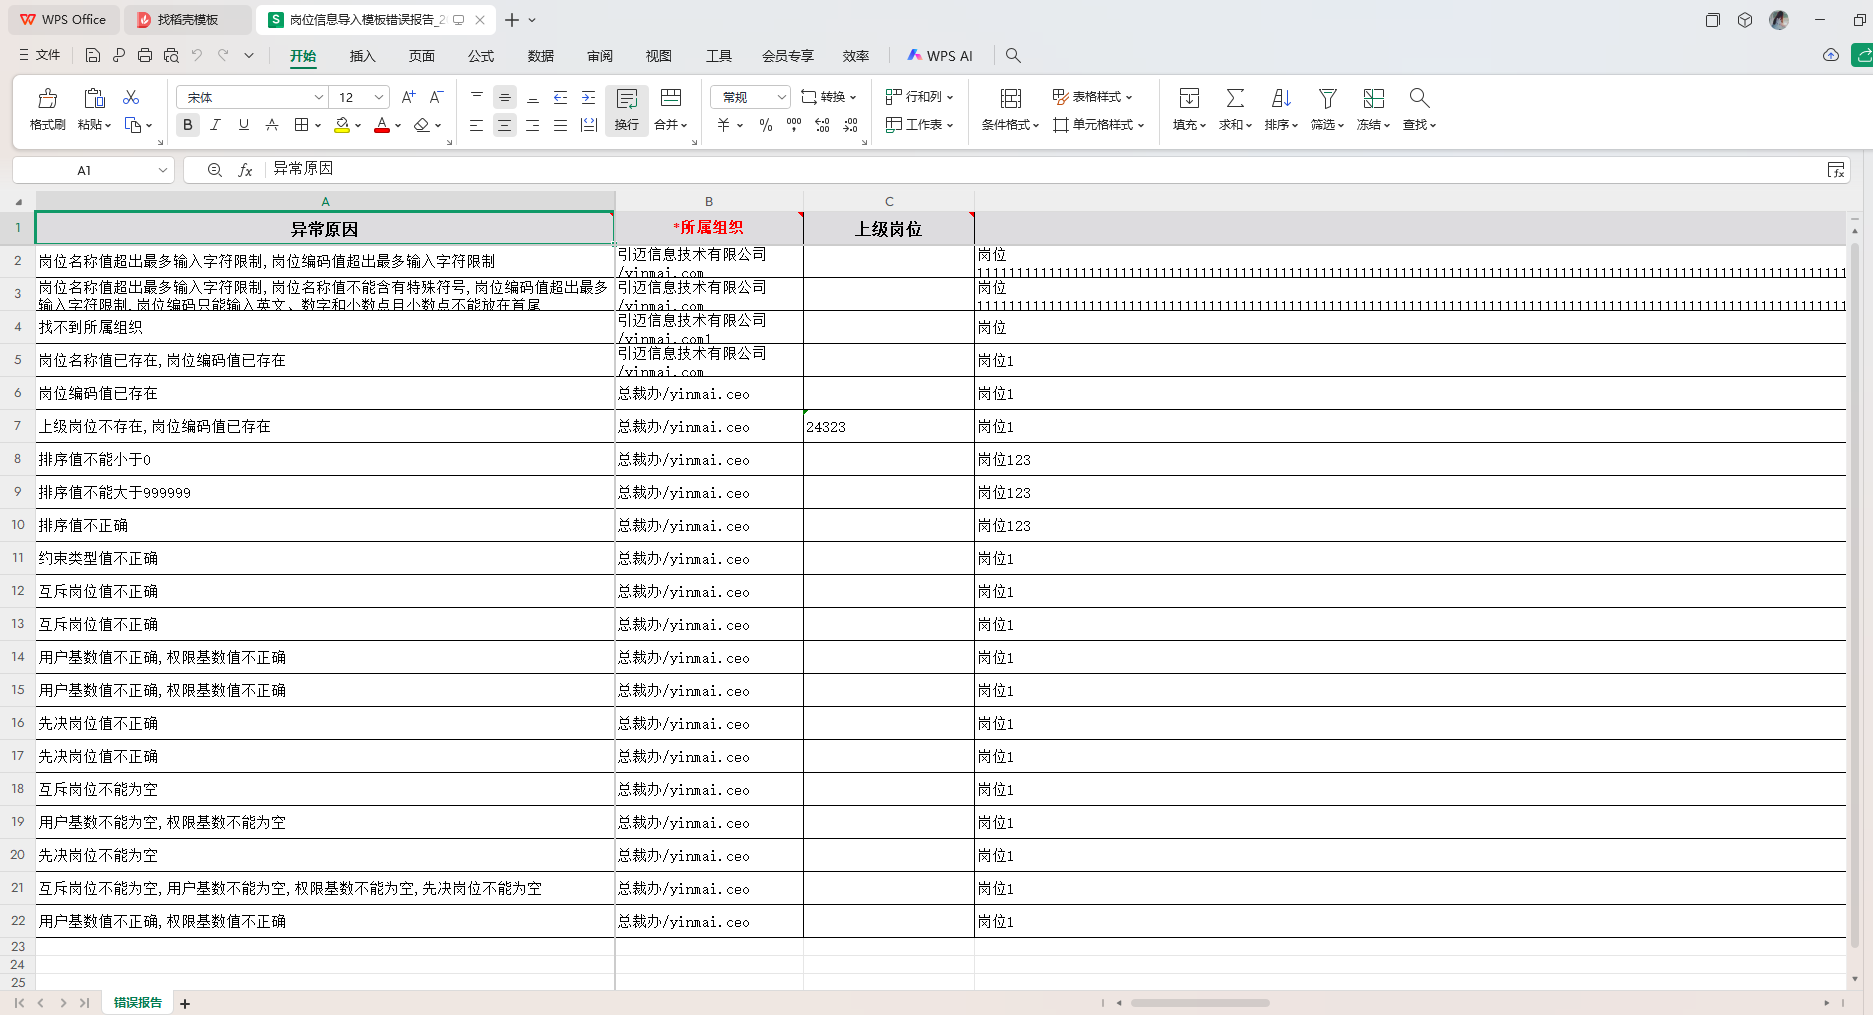Image resolution: width=1873 pixels, height=1015 pixels.
Task: Click the scissors Cut icon
Action: (x=131, y=97)
